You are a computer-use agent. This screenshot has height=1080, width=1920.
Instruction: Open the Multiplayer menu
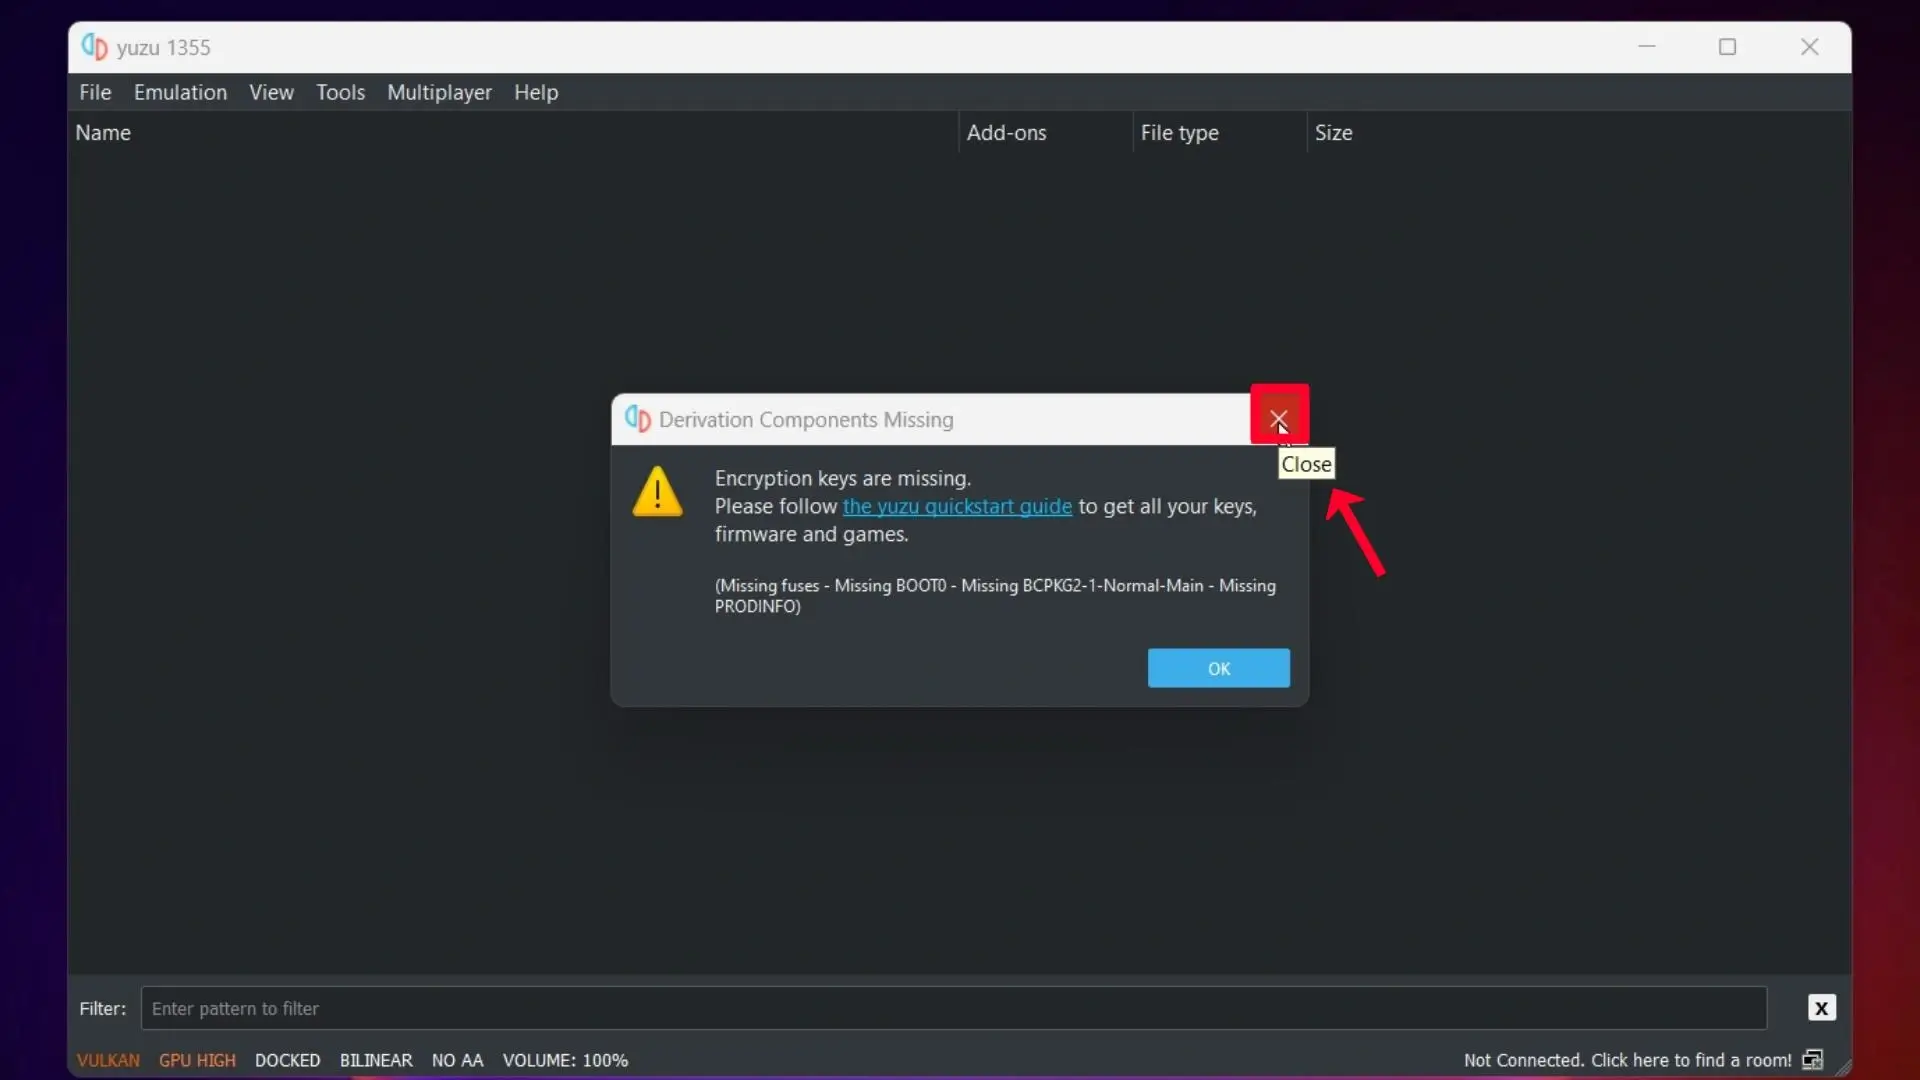tap(439, 92)
